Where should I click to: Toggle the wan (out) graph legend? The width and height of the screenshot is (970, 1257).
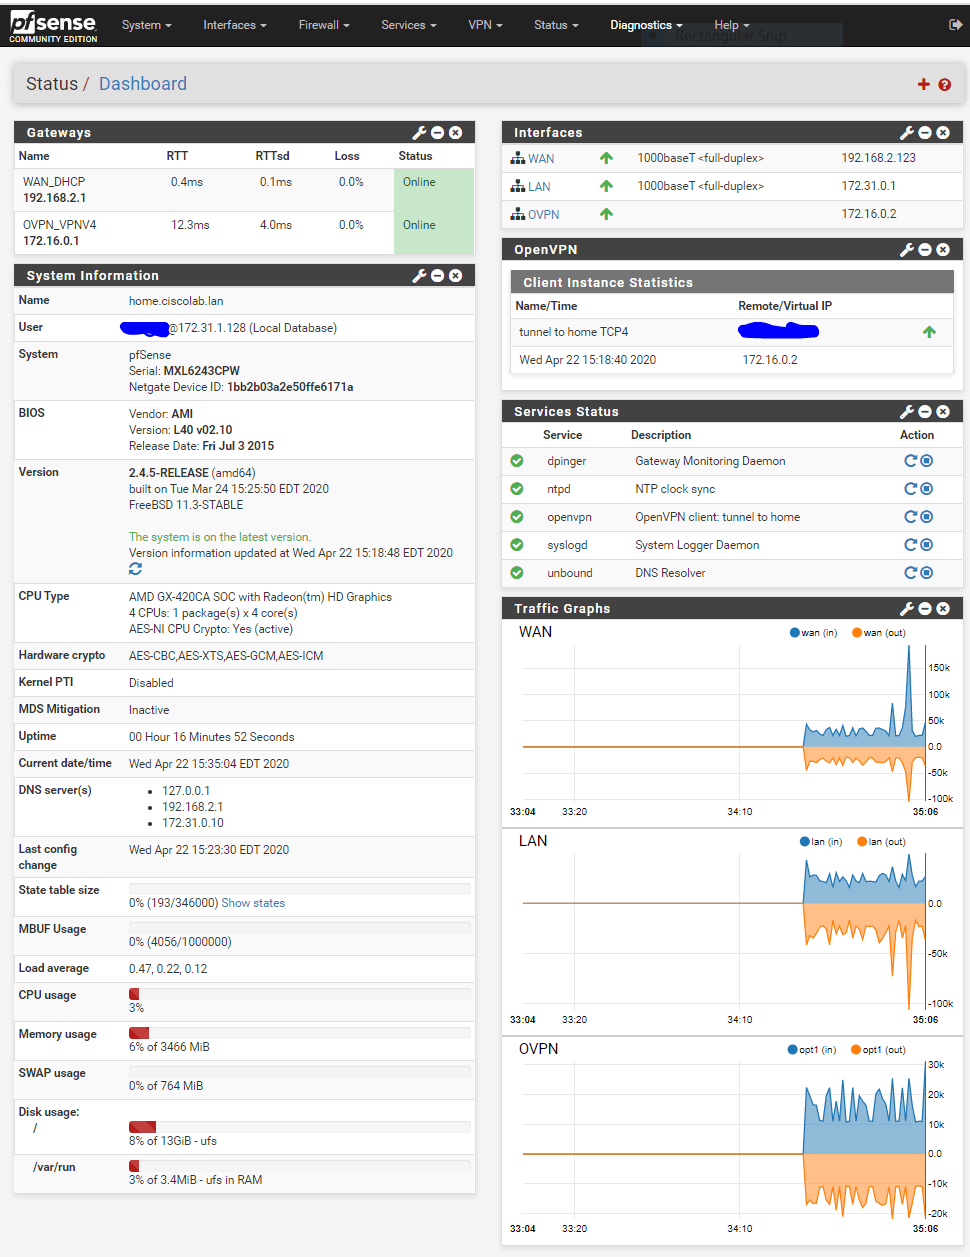click(877, 632)
